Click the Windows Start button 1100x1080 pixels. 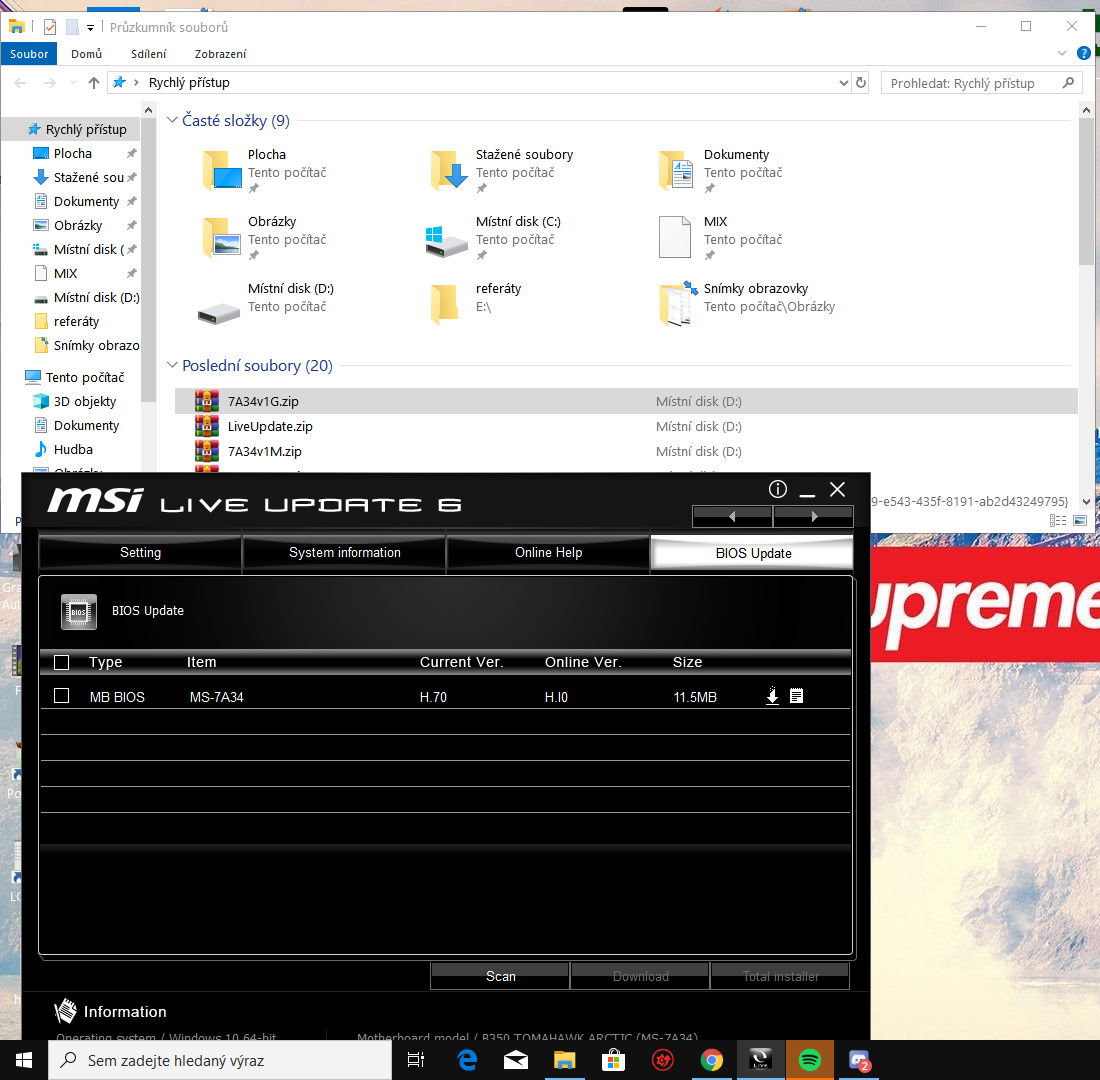pos(24,1060)
